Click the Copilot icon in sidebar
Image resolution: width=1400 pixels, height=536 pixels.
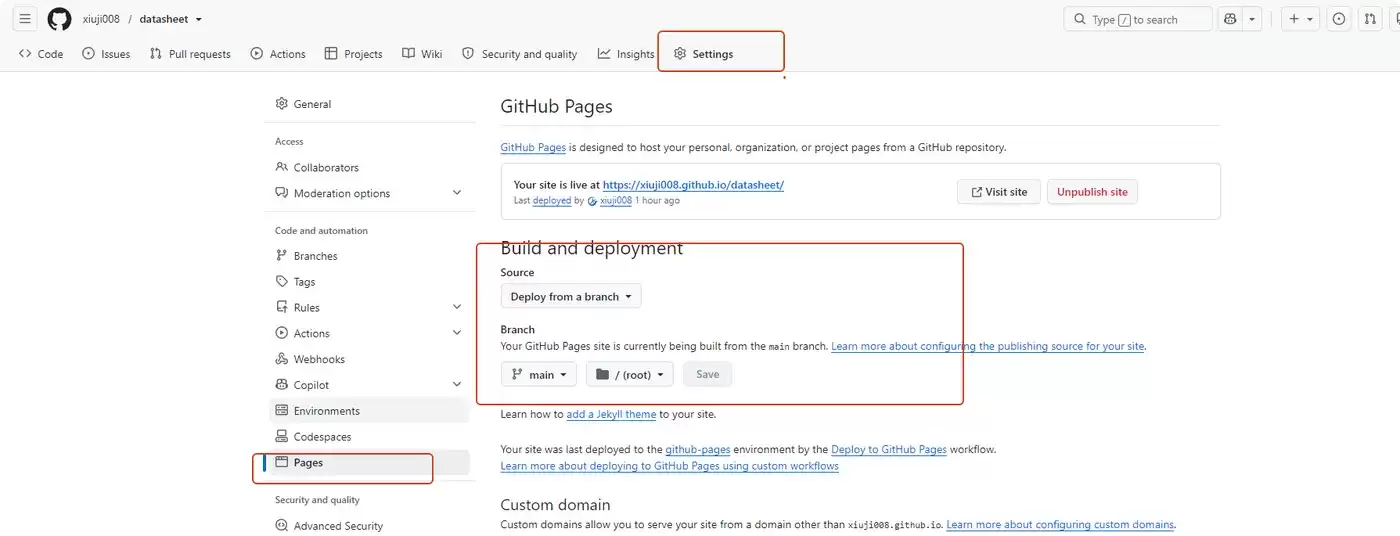tap(282, 385)
